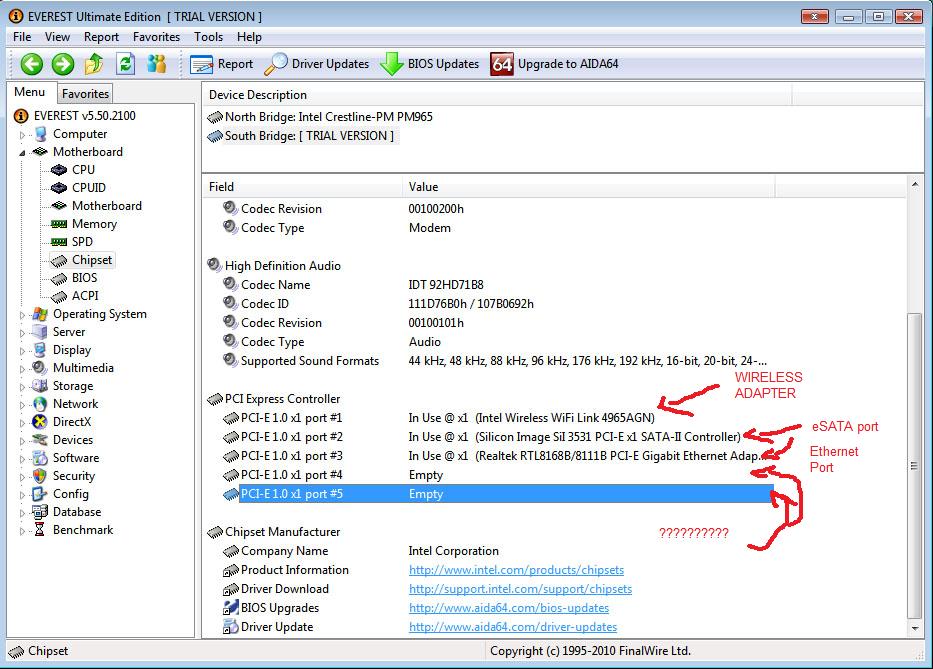The width and height of the screenshot is (933, 669).
Task: Switch to the Menu tab
Action: (x=30, y=92)
